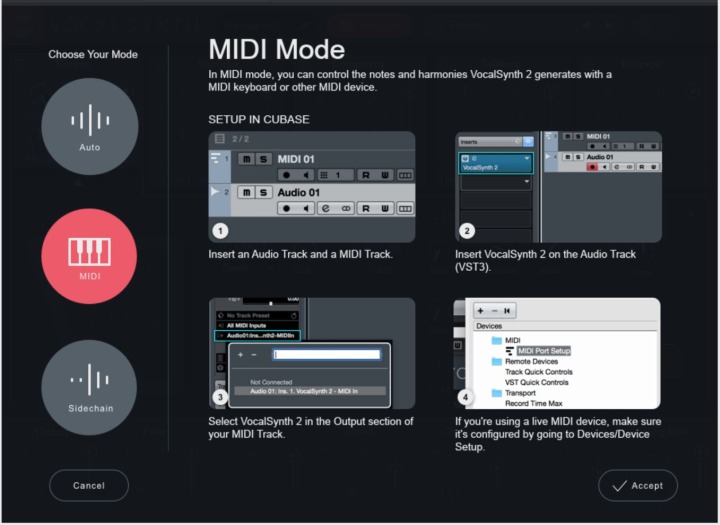720x525 pixels.
Task: Select the Audio 01 track name in step 1 image
Action: (298, 192)
